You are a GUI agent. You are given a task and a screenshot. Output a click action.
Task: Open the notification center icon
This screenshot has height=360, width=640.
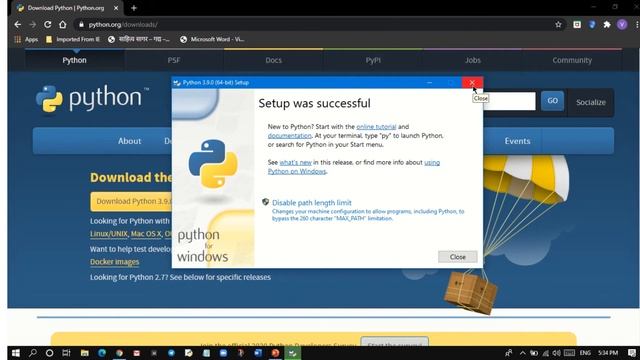pyautogui.click(x=632, y=353)
